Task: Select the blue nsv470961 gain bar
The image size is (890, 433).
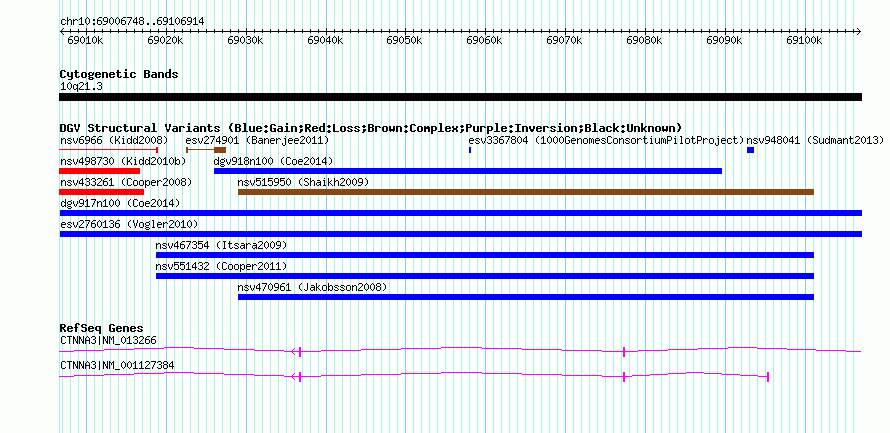Action: 526,297
